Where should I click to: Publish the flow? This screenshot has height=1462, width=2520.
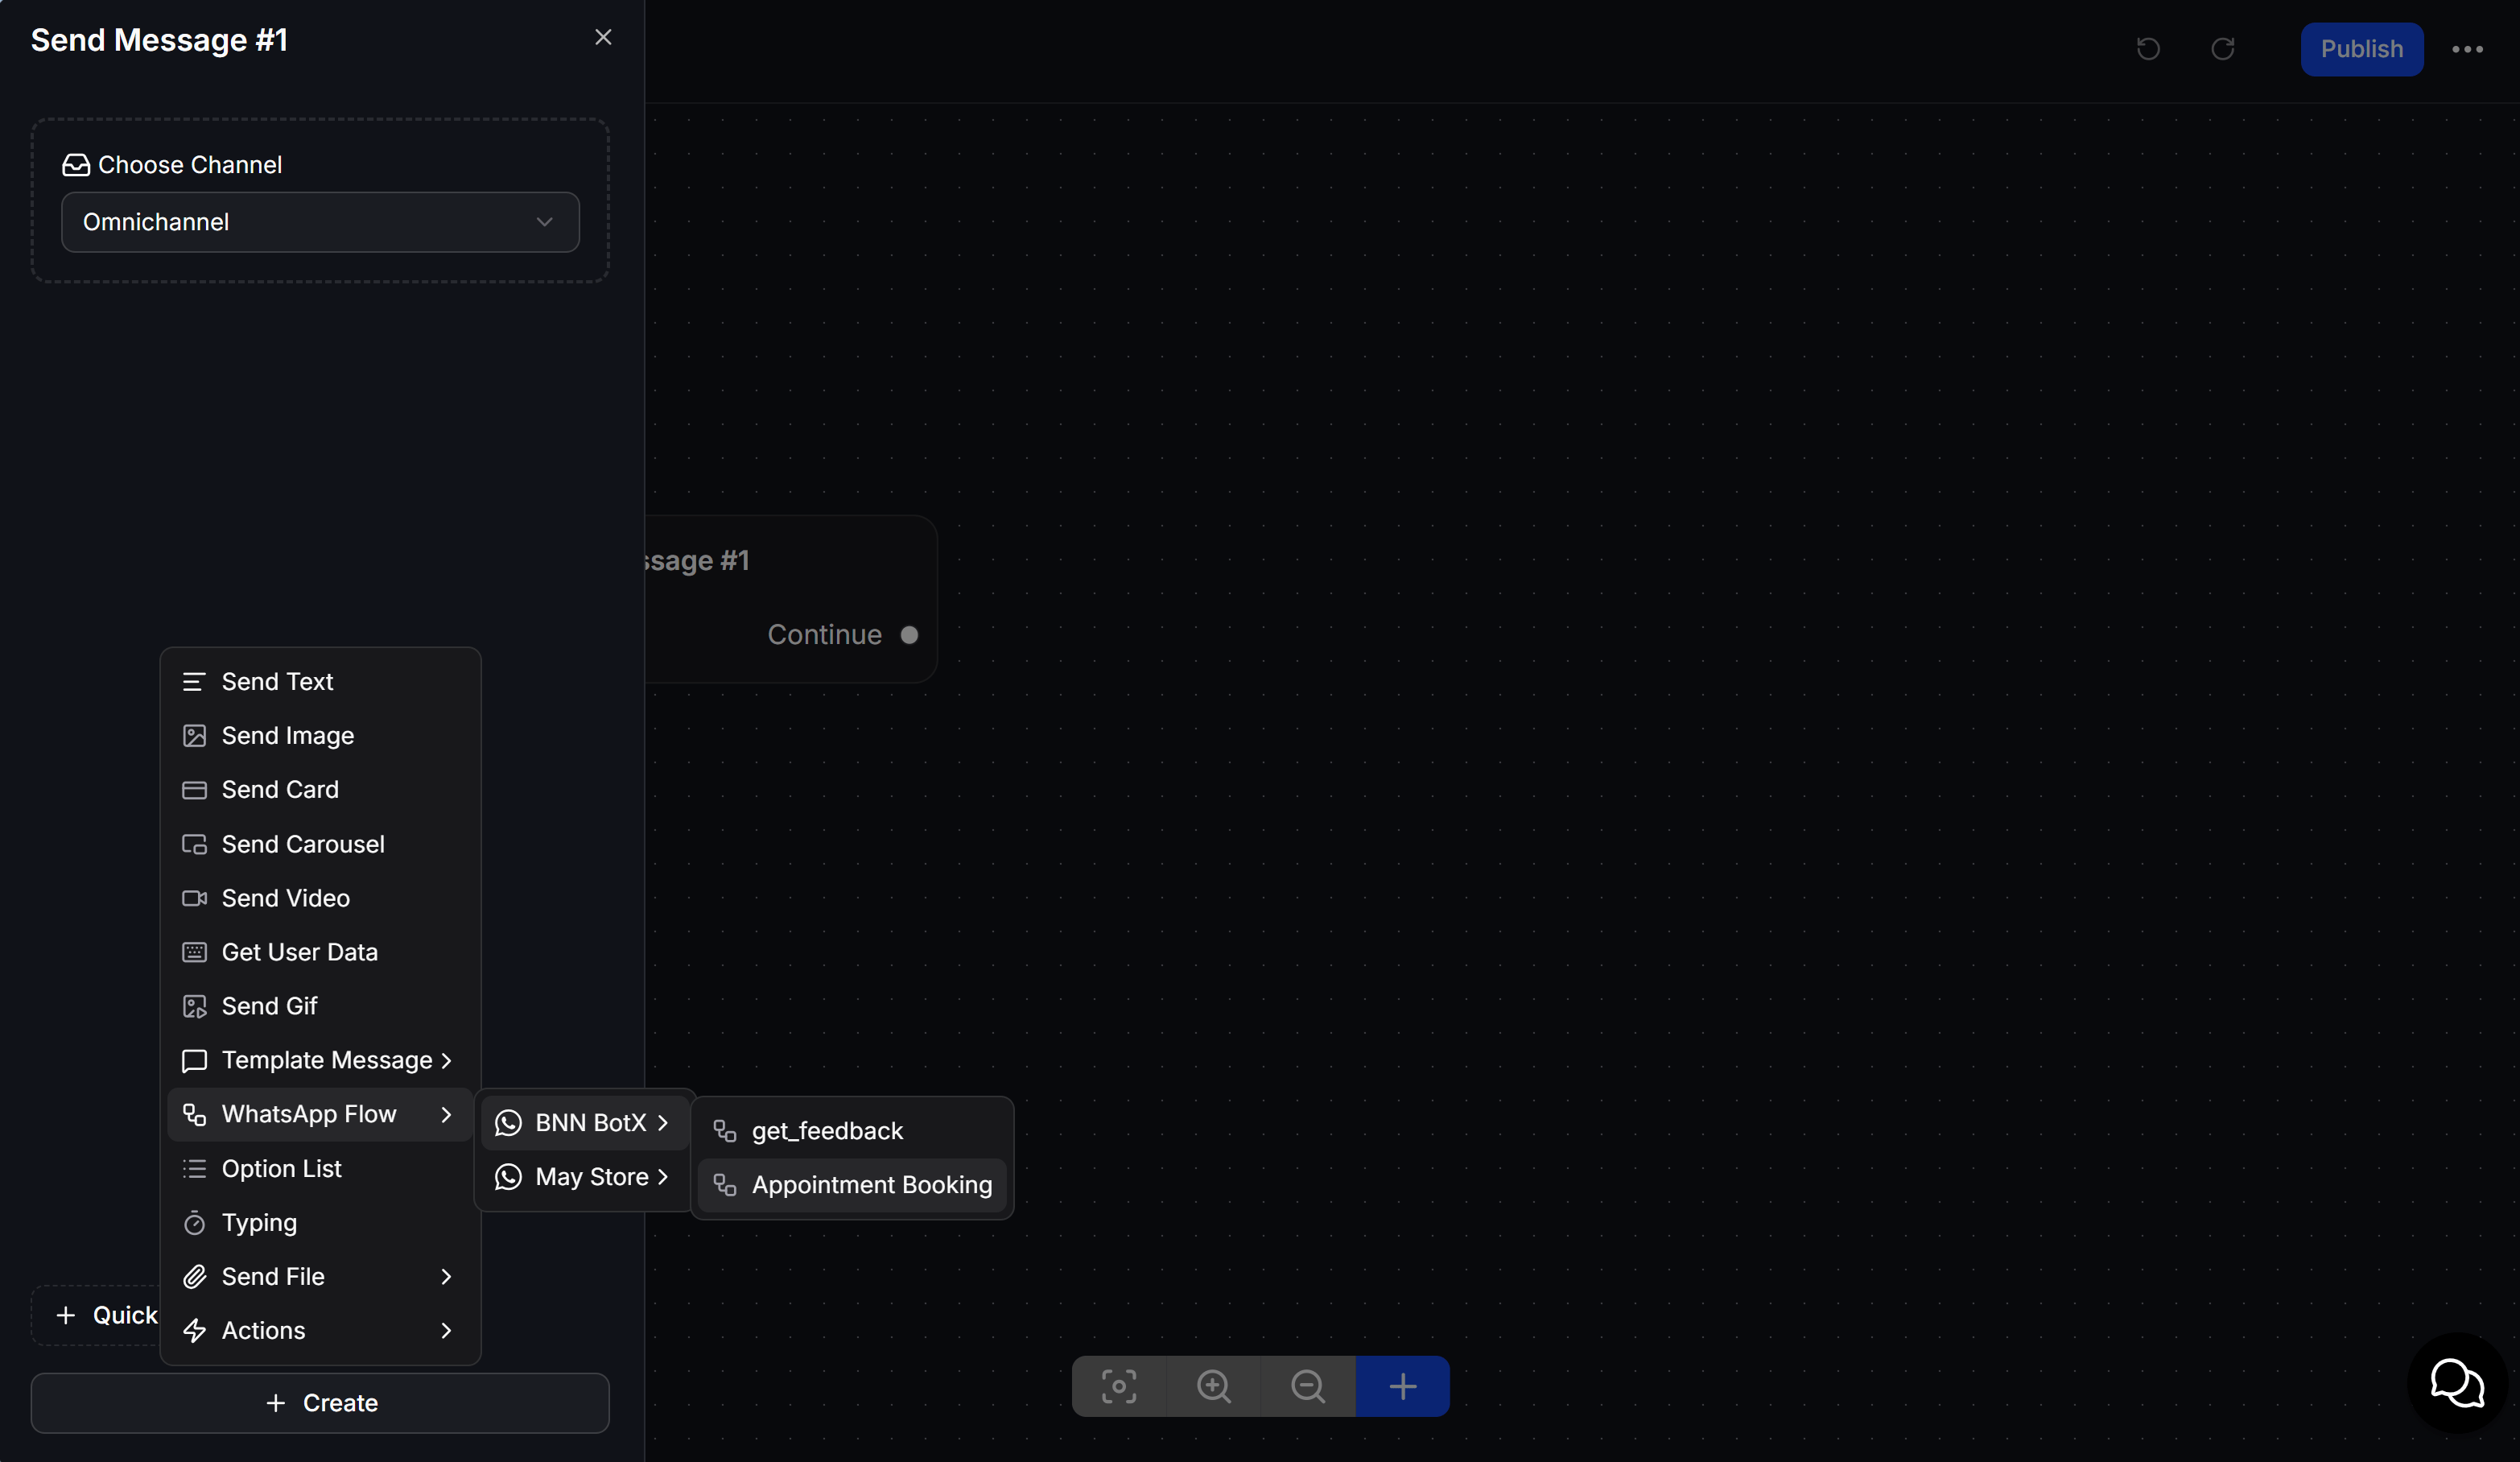(x=2362, y=49)
